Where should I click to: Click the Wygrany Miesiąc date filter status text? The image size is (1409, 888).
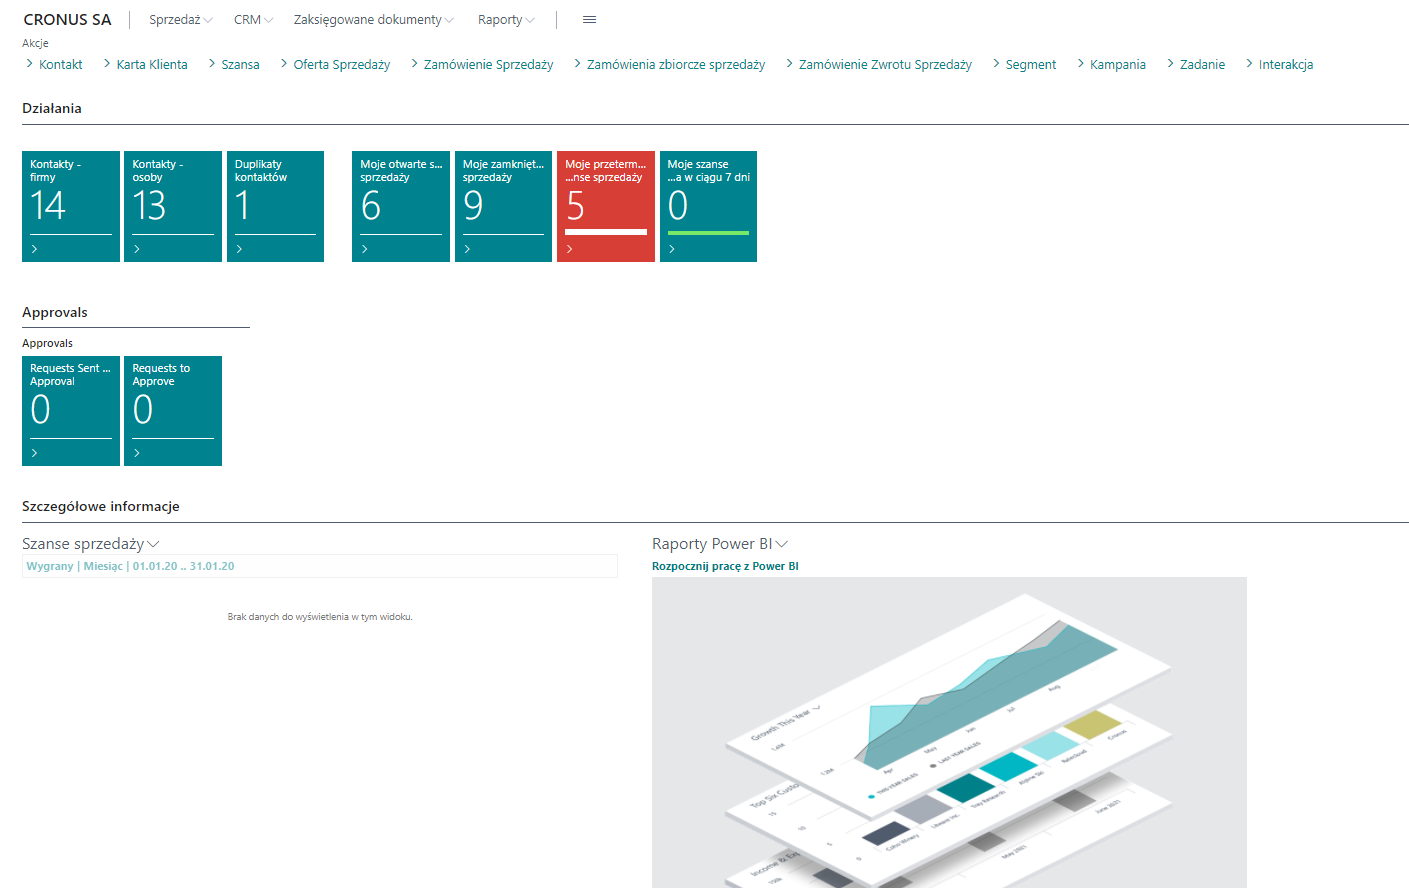pos(130,566)
